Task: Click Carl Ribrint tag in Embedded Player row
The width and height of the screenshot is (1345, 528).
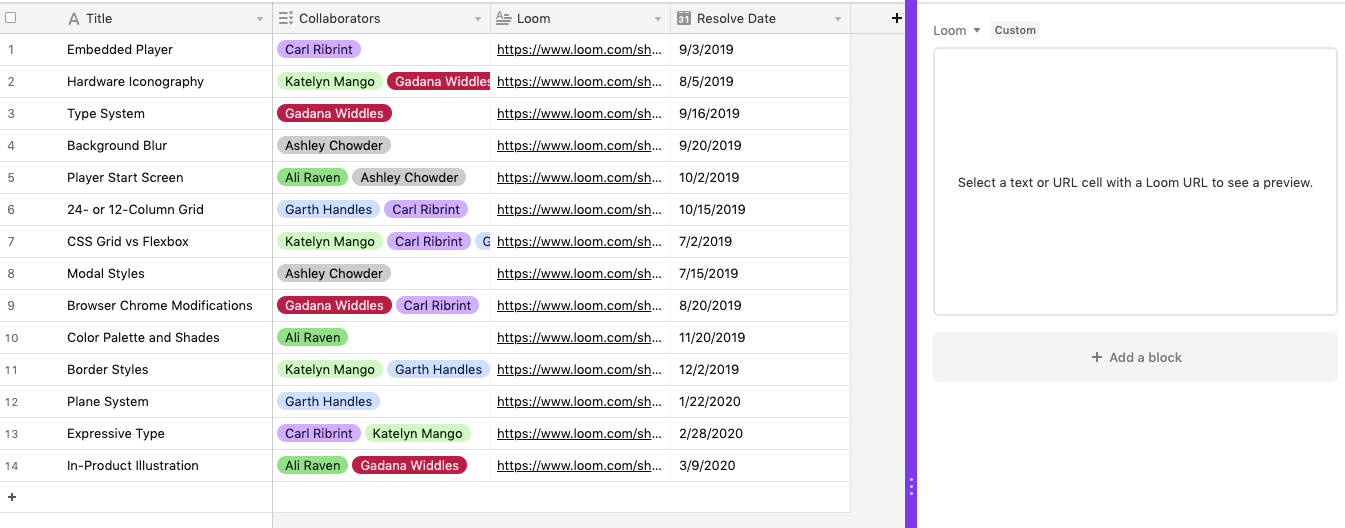Action: [318, 49]
